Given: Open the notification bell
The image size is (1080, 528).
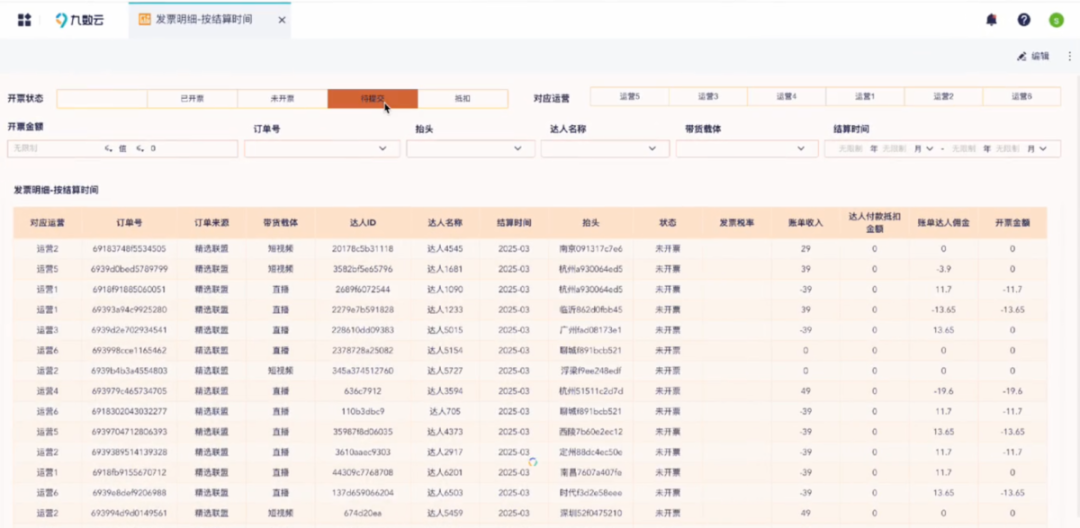Looking at the screenshot, I should [x=991, y=20].
